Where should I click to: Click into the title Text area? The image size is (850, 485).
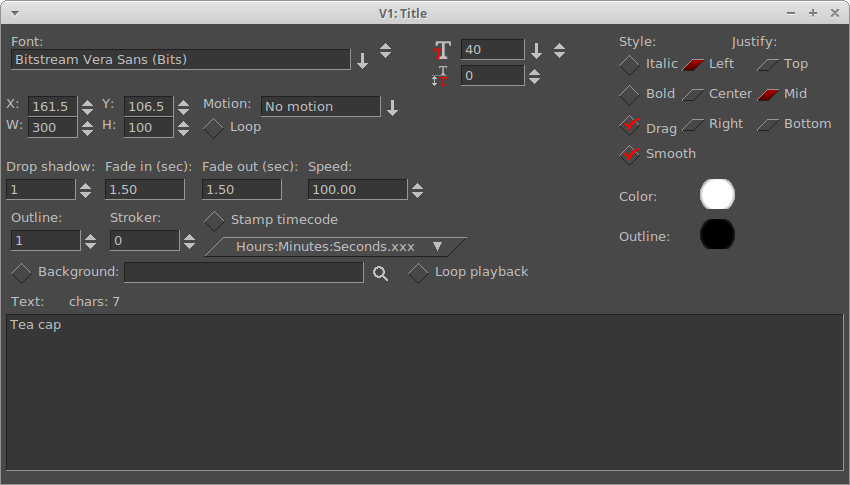coord(424,392)
